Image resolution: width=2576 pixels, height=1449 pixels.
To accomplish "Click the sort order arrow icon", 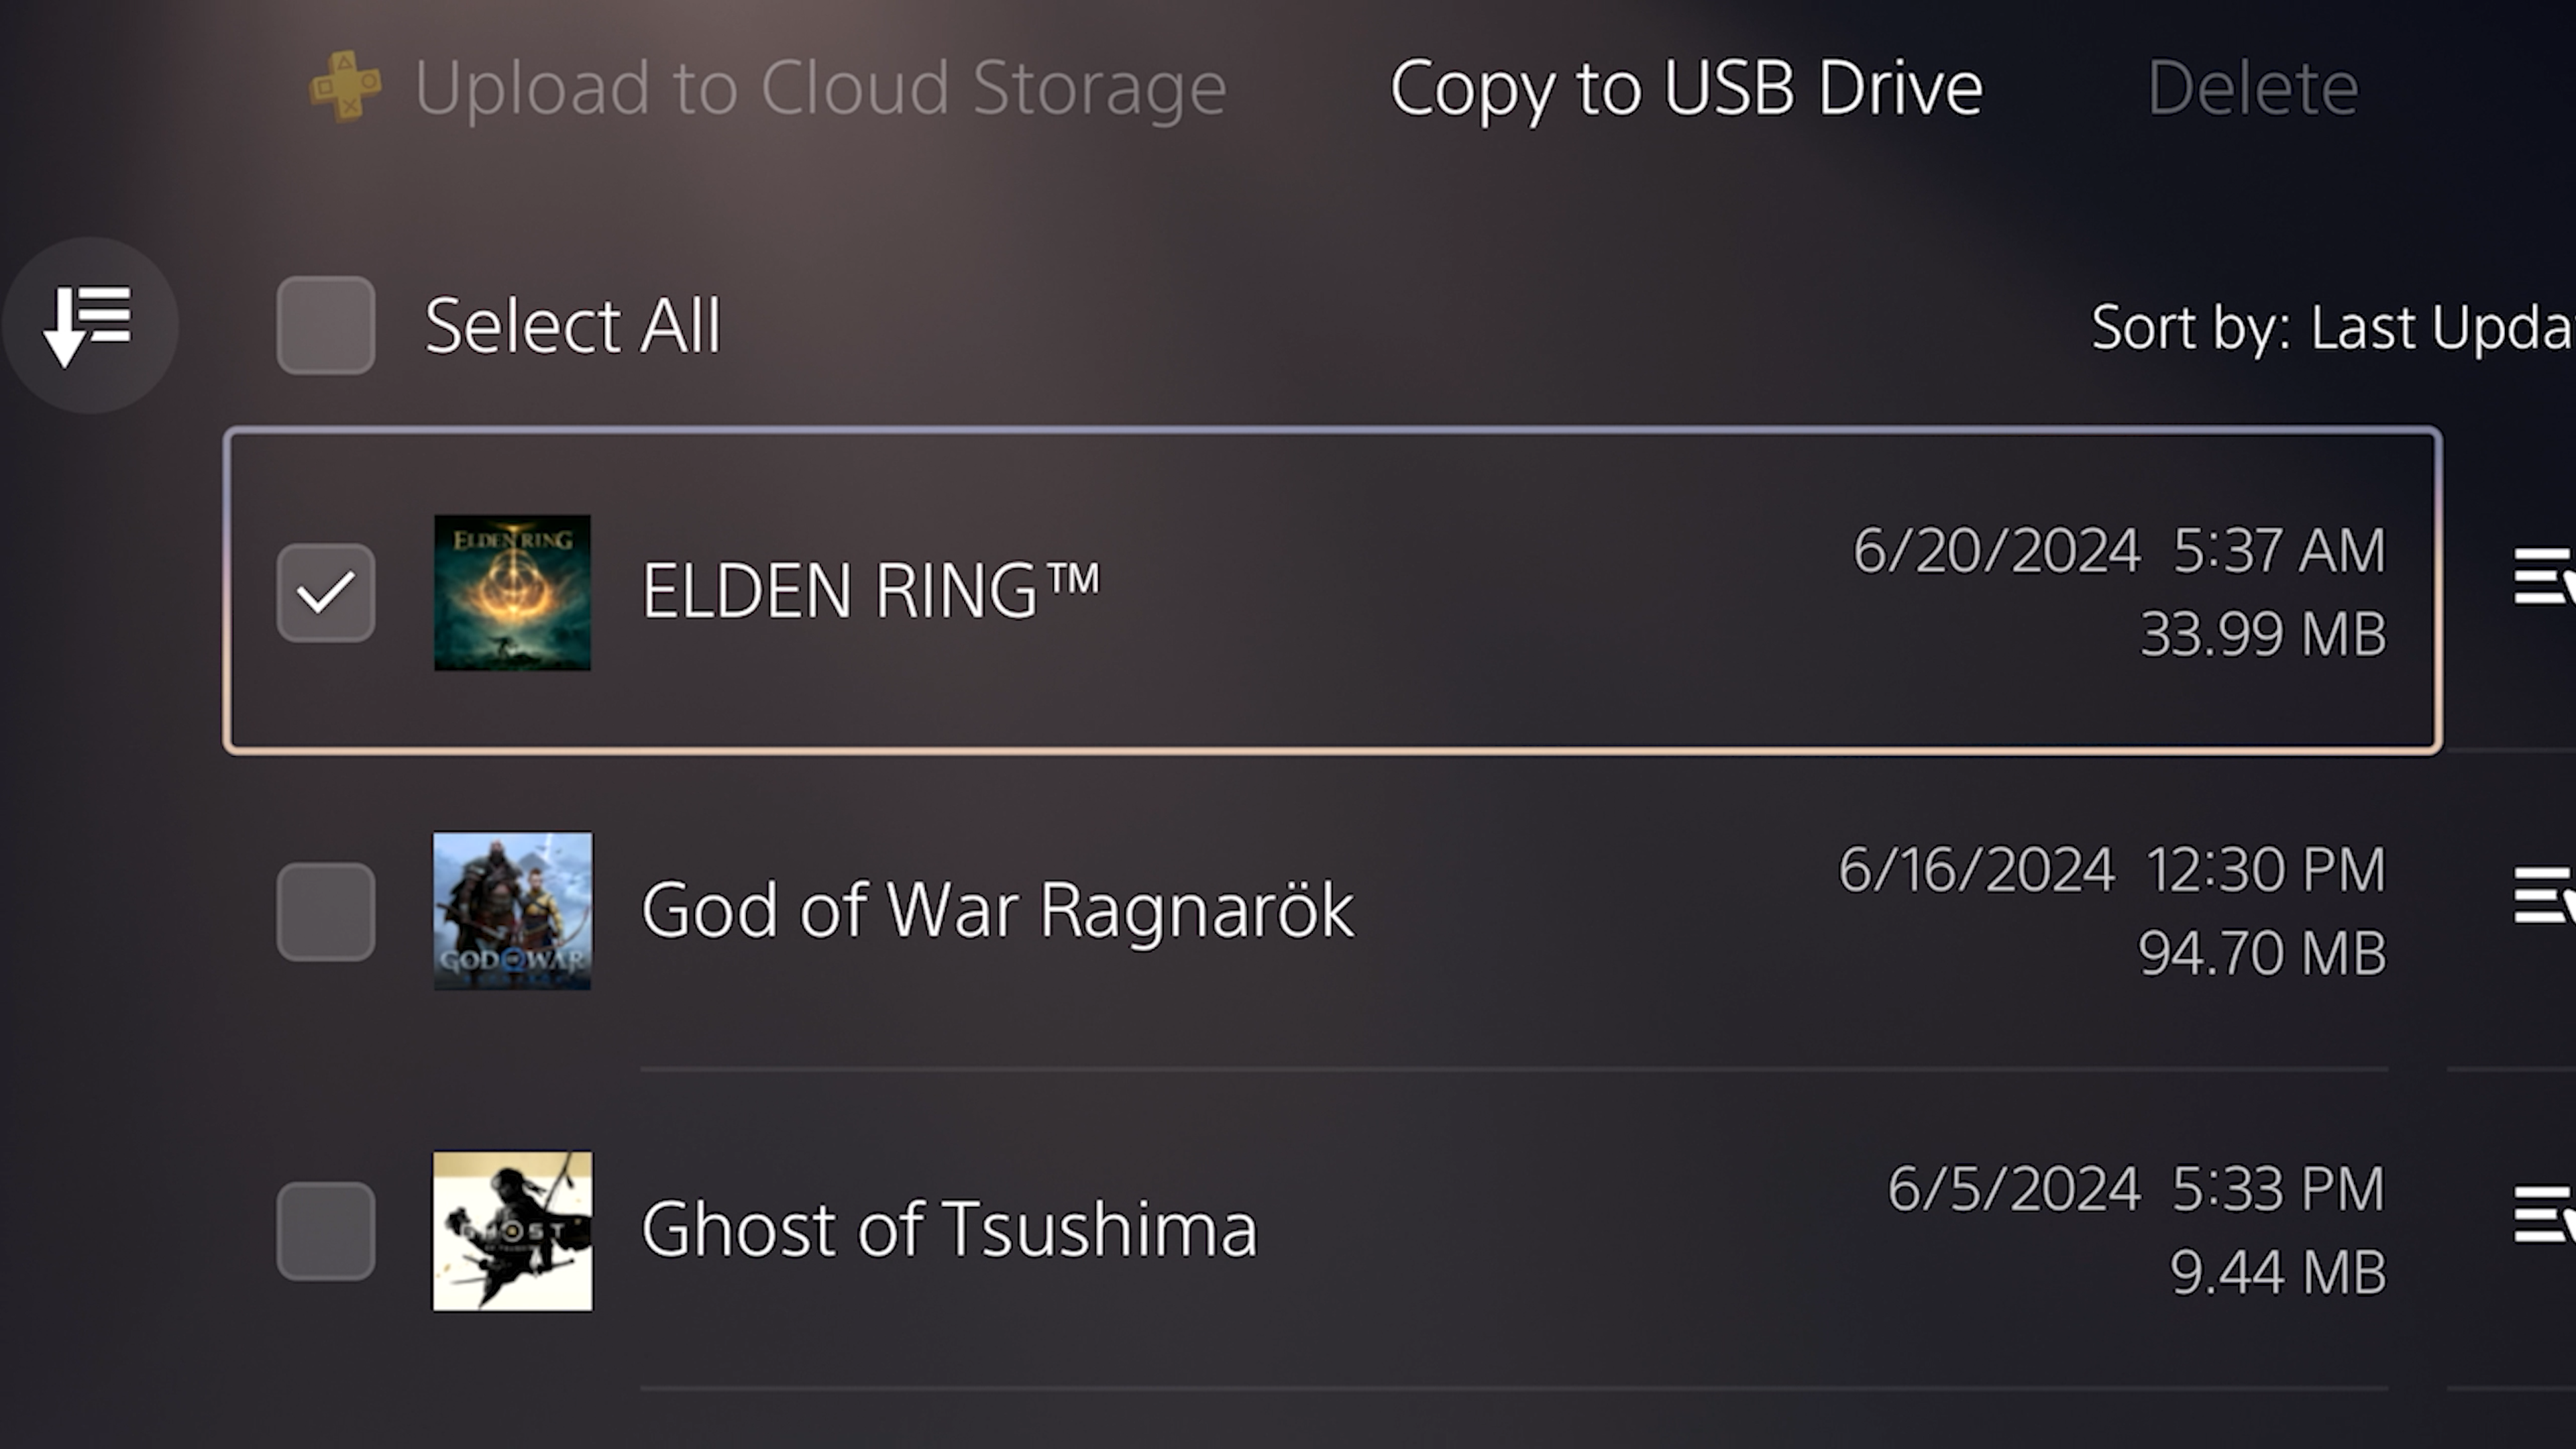I will pyautogui.click(x=89, y=325).
